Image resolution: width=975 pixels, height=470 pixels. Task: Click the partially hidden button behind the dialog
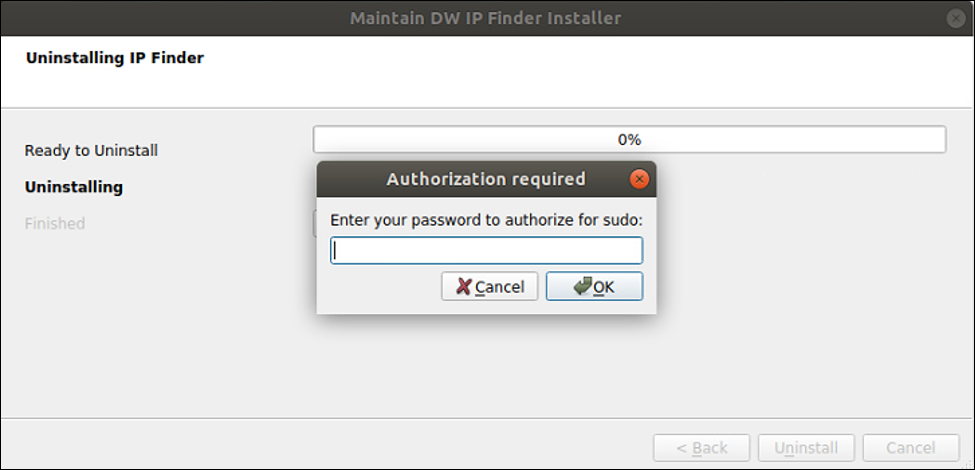coord(315,224)
